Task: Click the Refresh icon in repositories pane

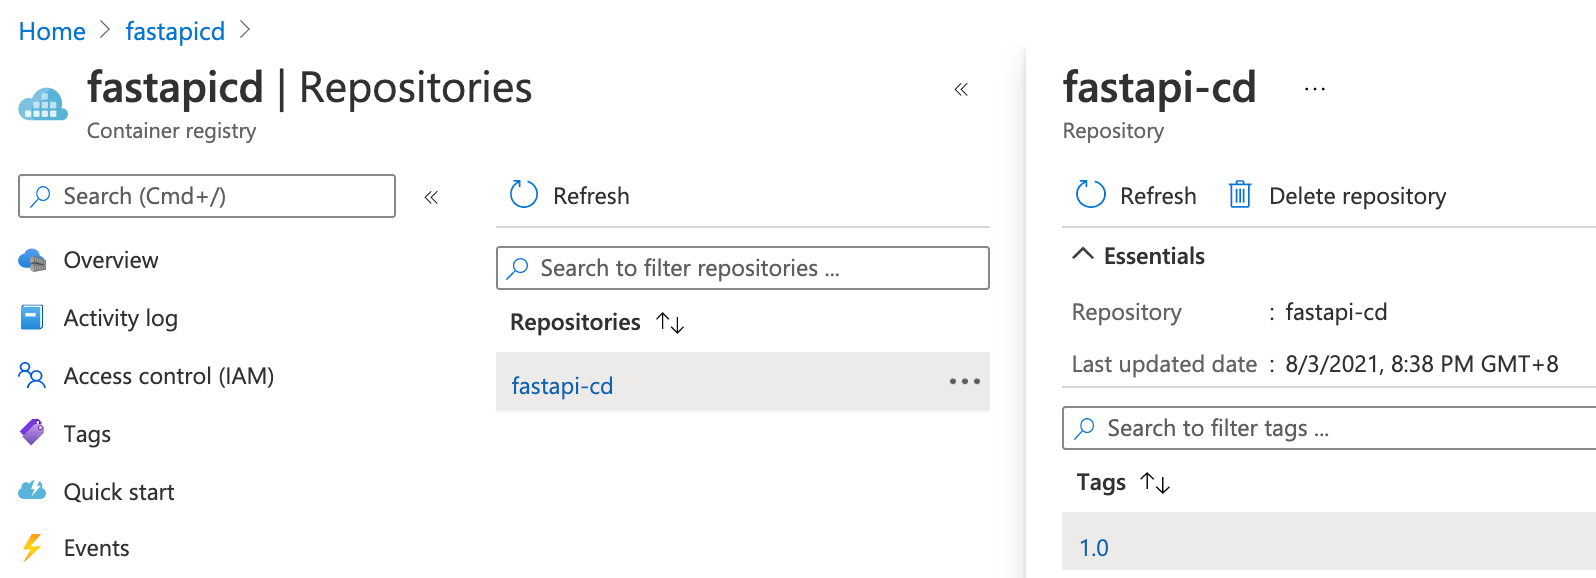Action: coord(524,195)
